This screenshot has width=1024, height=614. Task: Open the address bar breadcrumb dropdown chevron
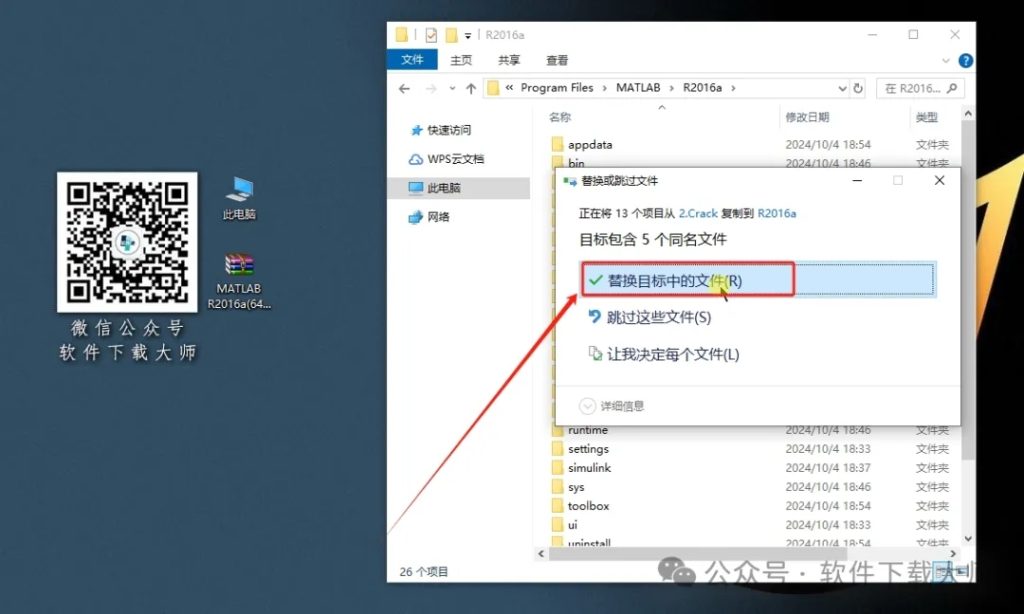(841, 88)
